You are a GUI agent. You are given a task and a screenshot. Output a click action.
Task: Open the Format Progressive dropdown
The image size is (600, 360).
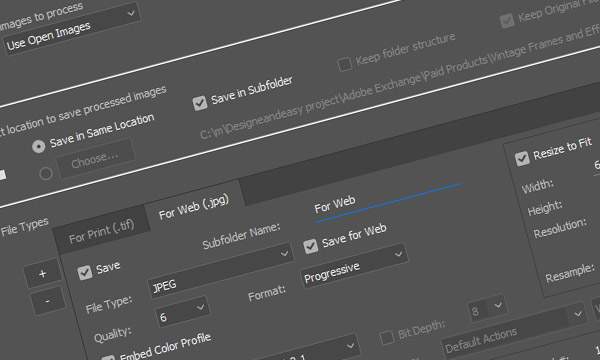tap(354, 266)
